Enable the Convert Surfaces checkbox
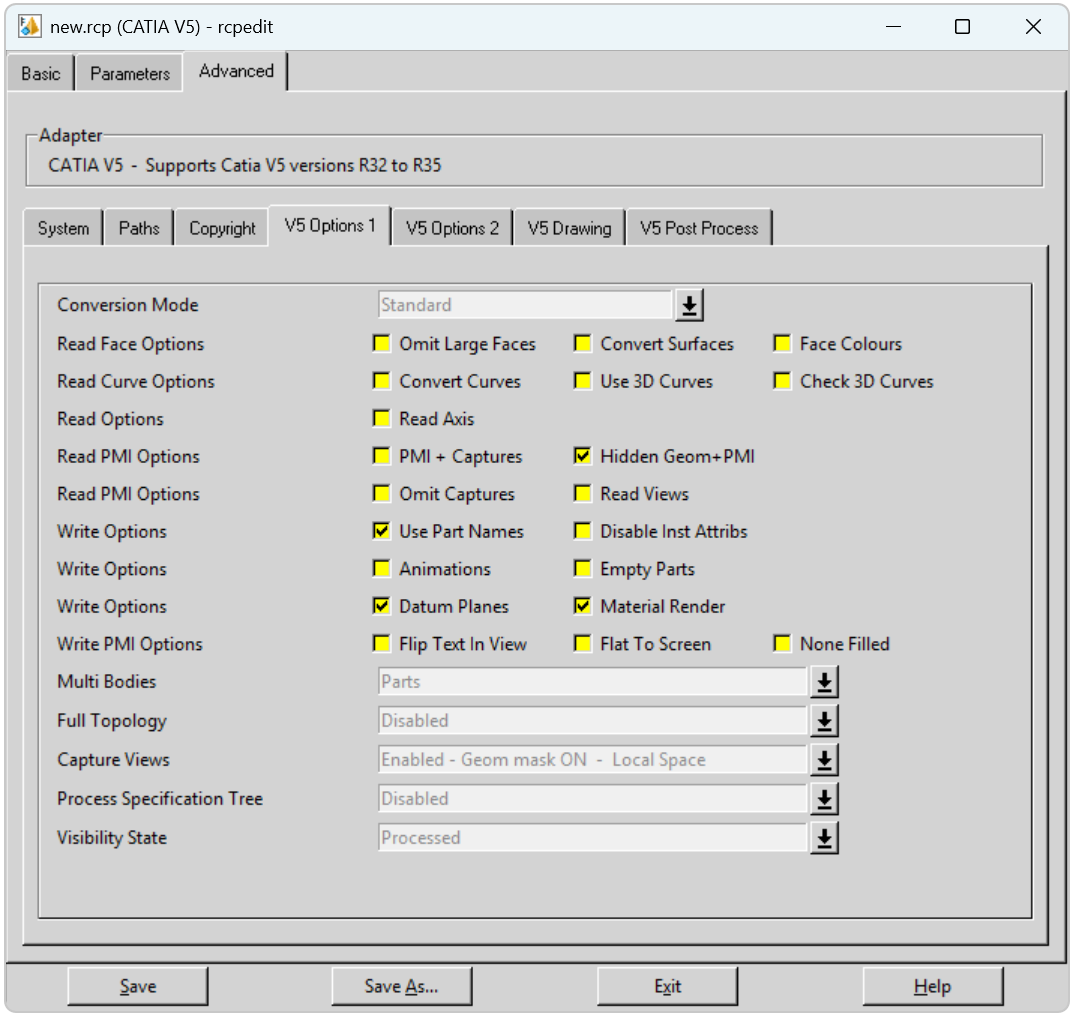Viewport: 1075px width, 1015px height. pos(582,344)
